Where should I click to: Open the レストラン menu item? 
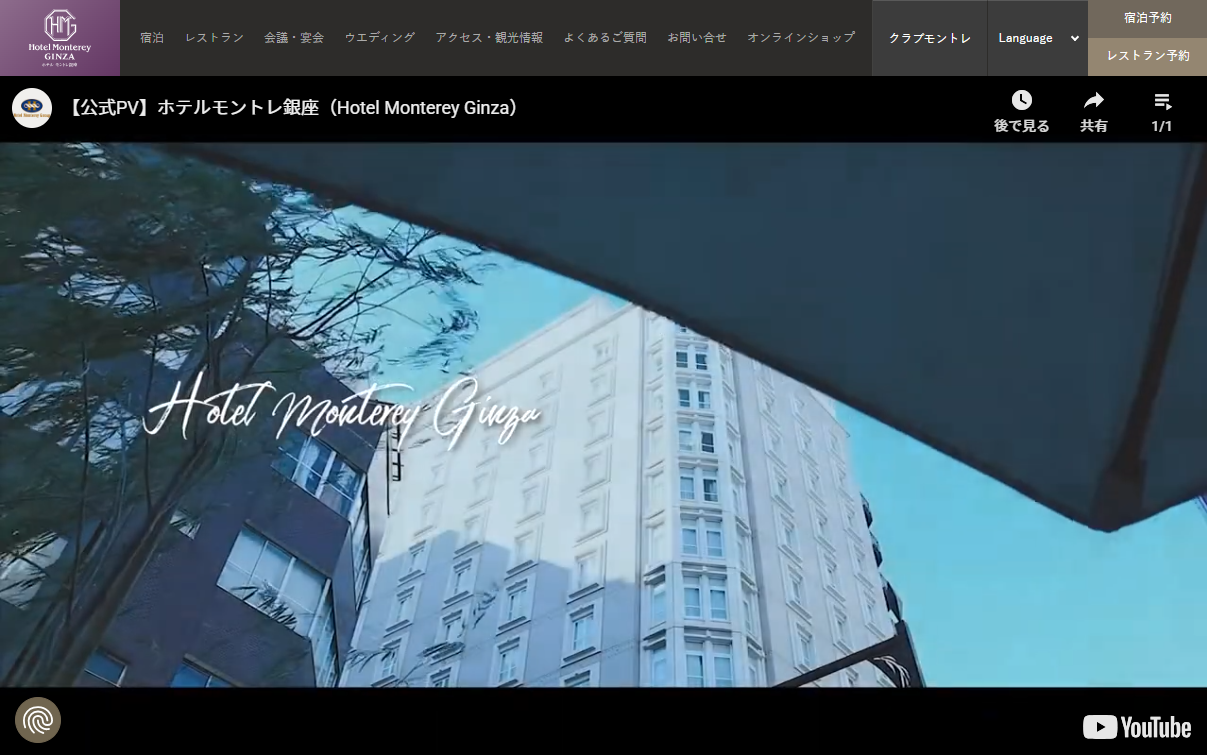tap(214, 38)
